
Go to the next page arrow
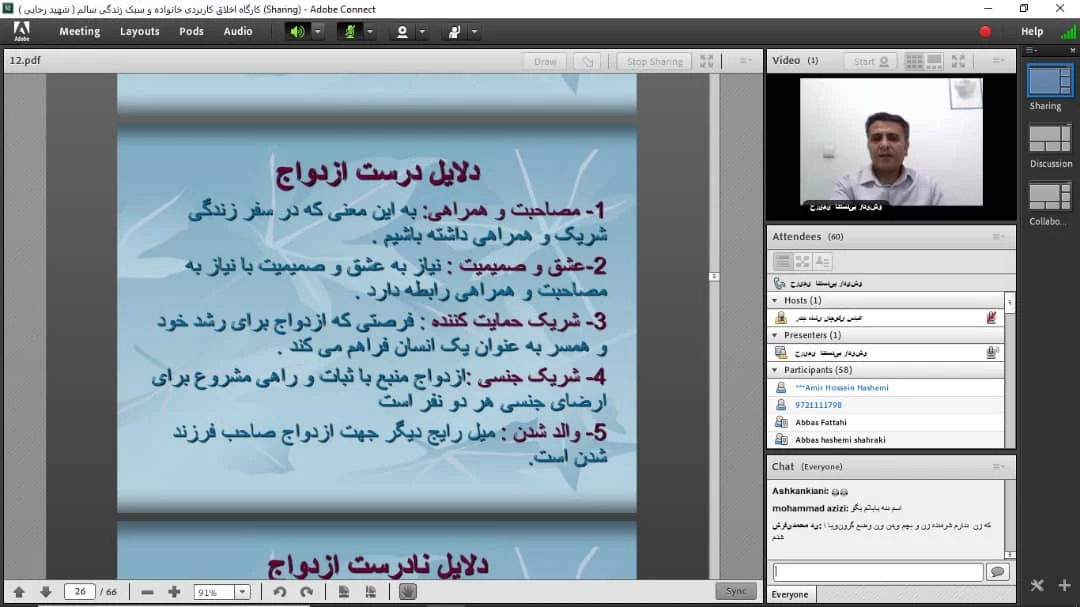(x=46, y=592)
